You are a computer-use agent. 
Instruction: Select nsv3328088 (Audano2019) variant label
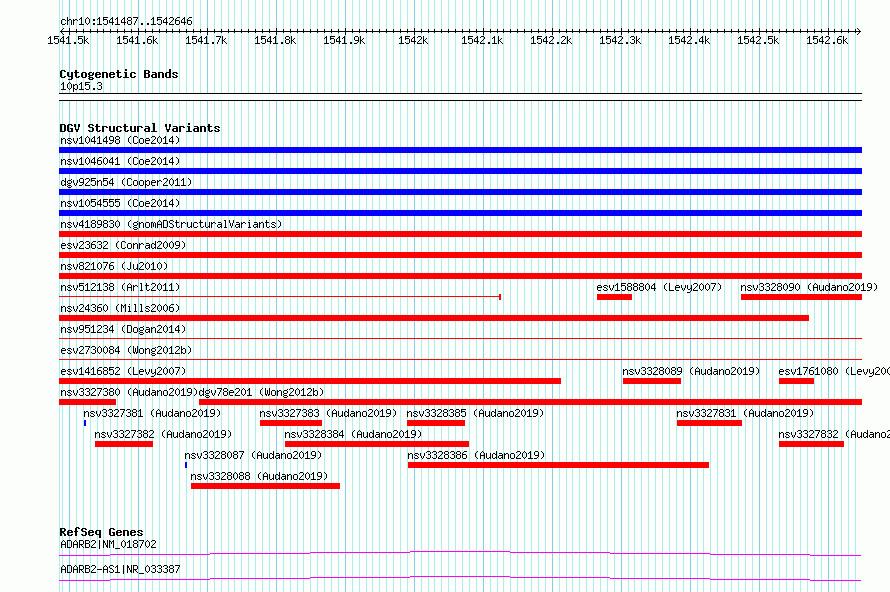click(x=259, y=476)
